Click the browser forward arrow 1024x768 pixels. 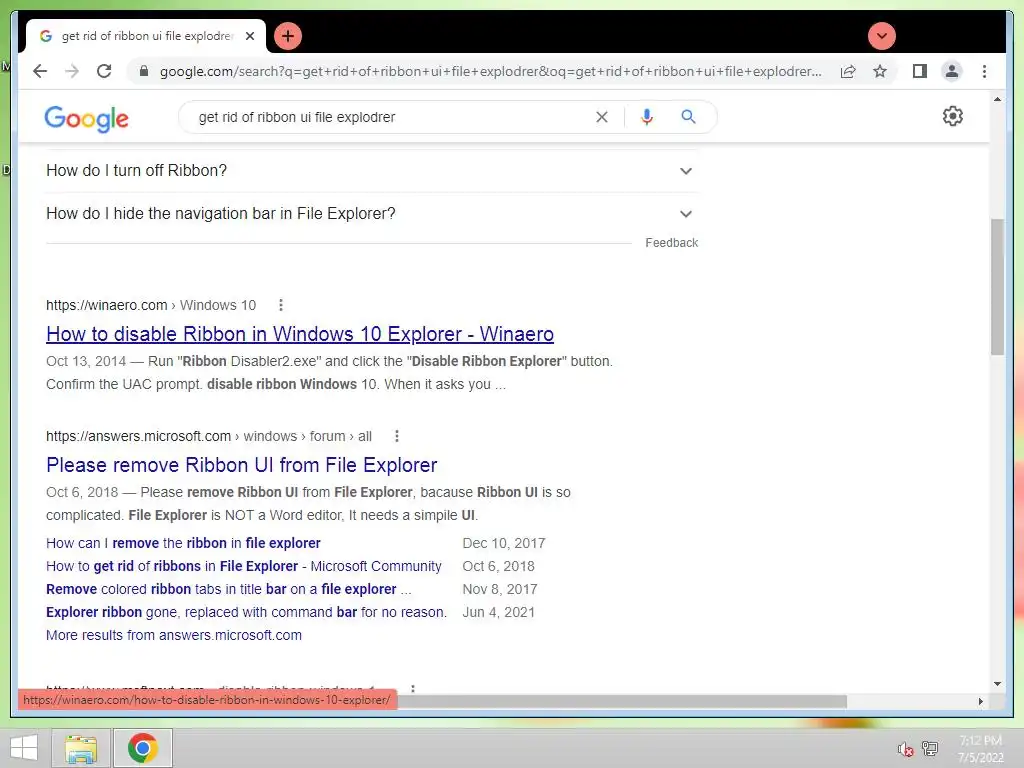click(x=72, y=71)
